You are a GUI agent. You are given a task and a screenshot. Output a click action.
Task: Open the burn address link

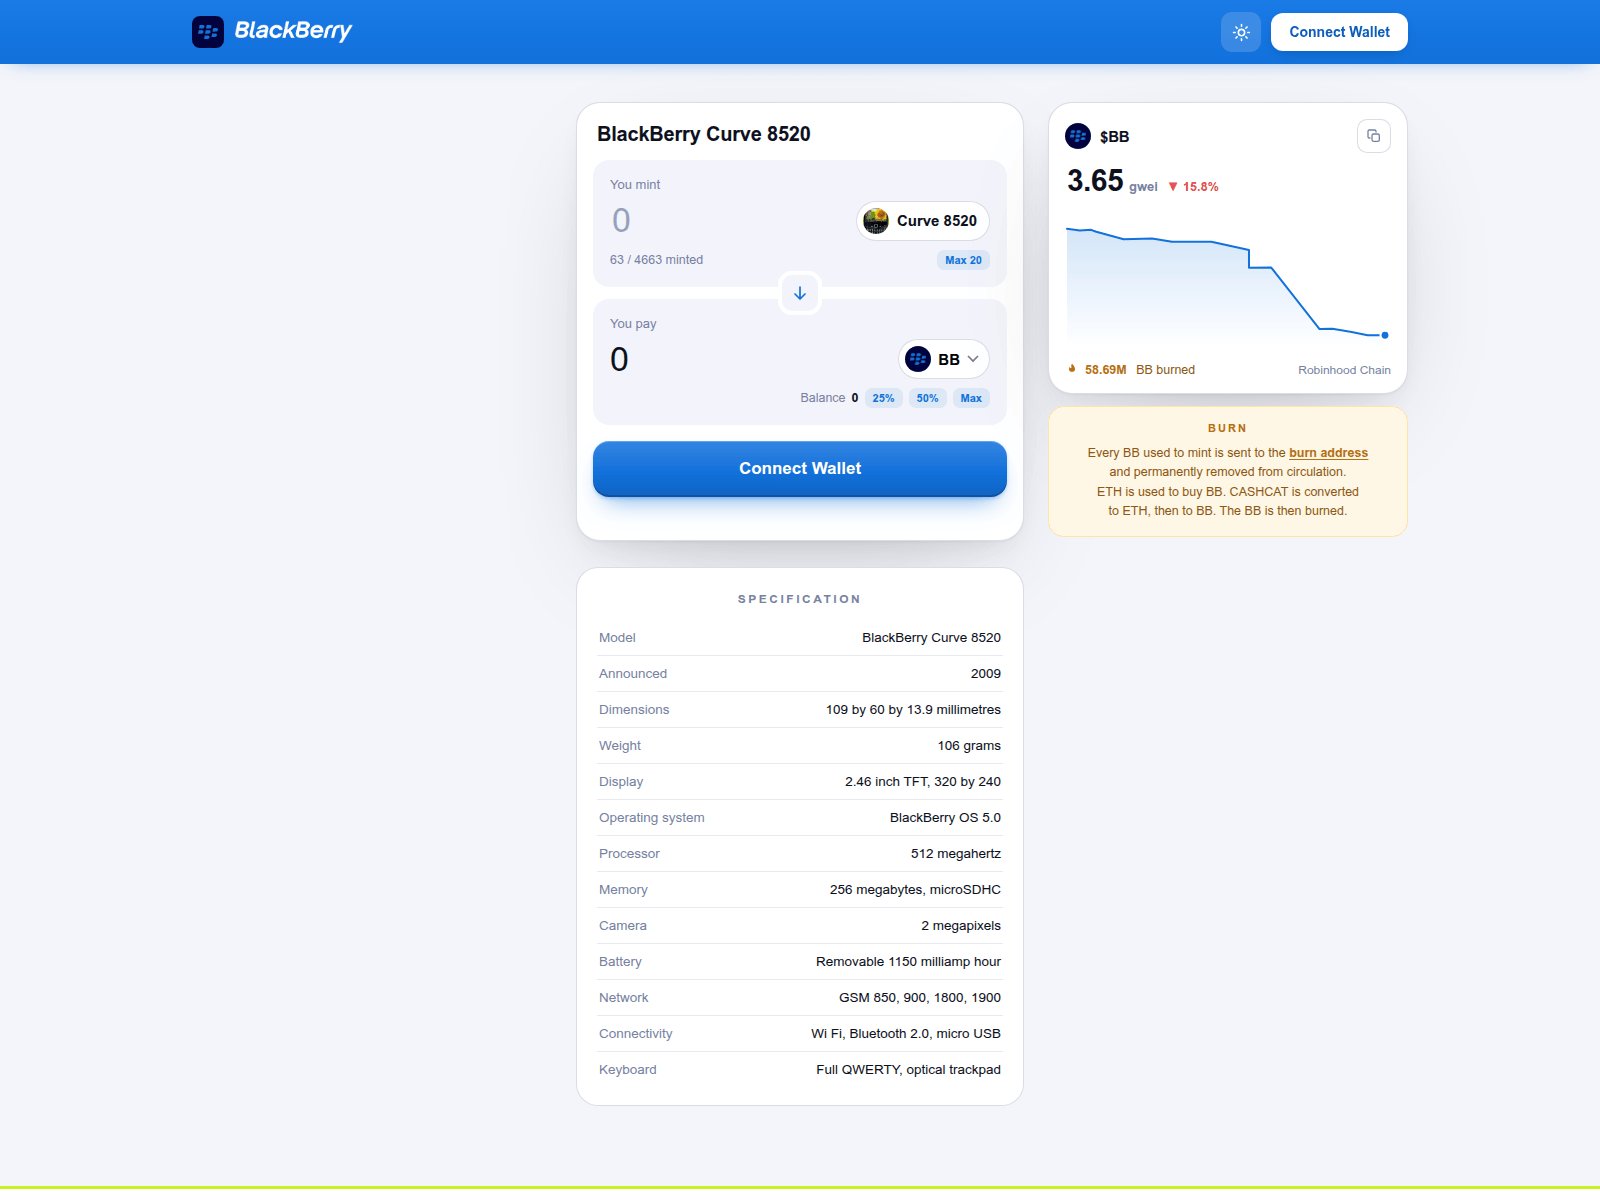click(1328, 453)
